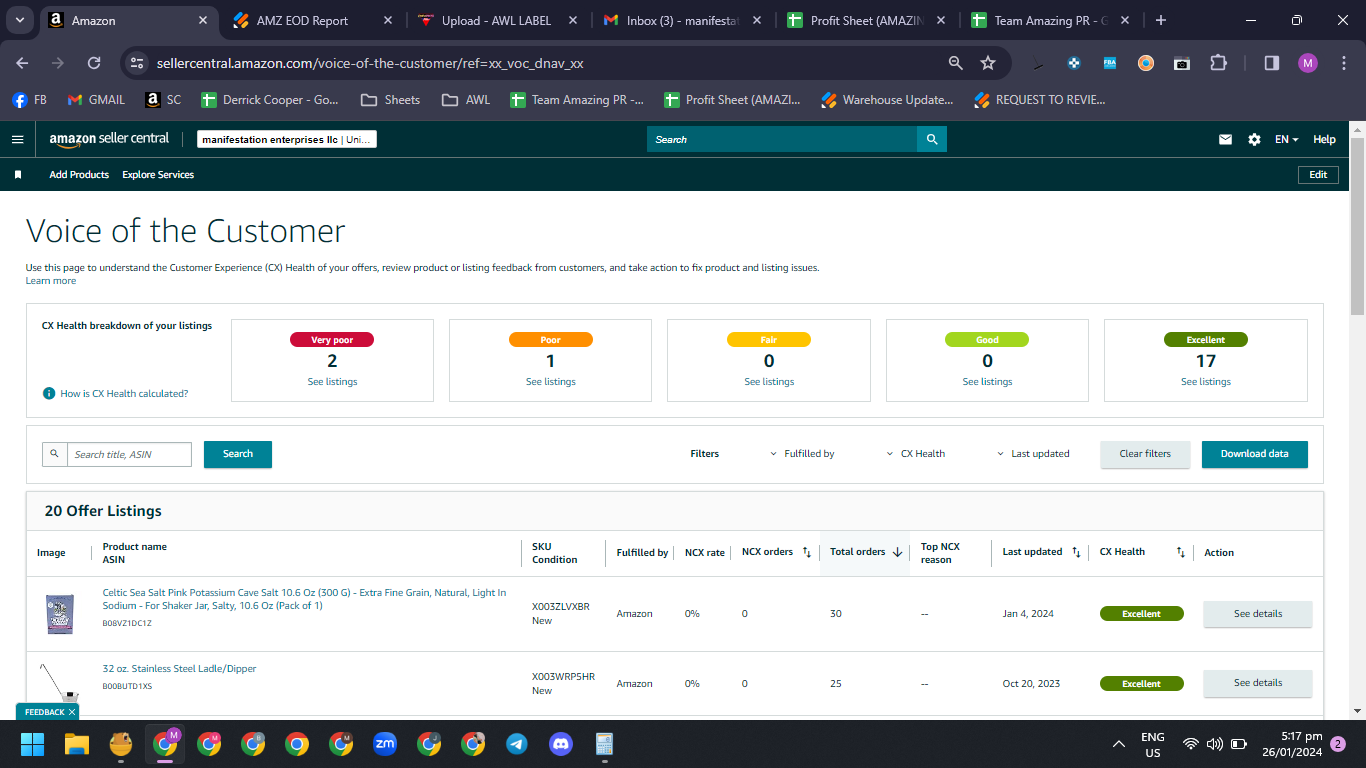The height and width of the screenshot is (768, 1366).
Task: Open Chrome tab search chevron
Action: point(21,20)
